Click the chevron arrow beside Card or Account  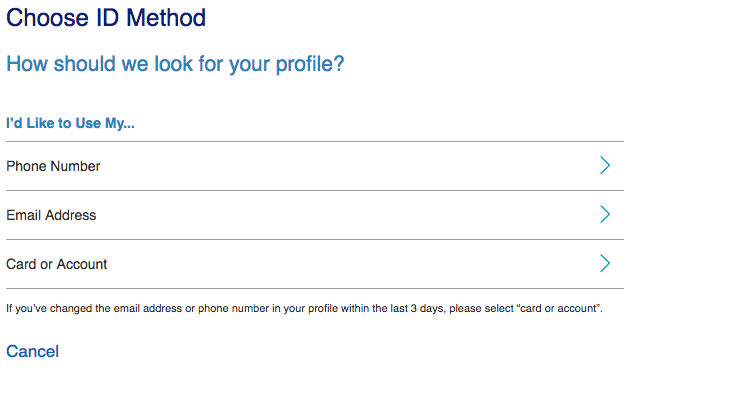(605, 263)
